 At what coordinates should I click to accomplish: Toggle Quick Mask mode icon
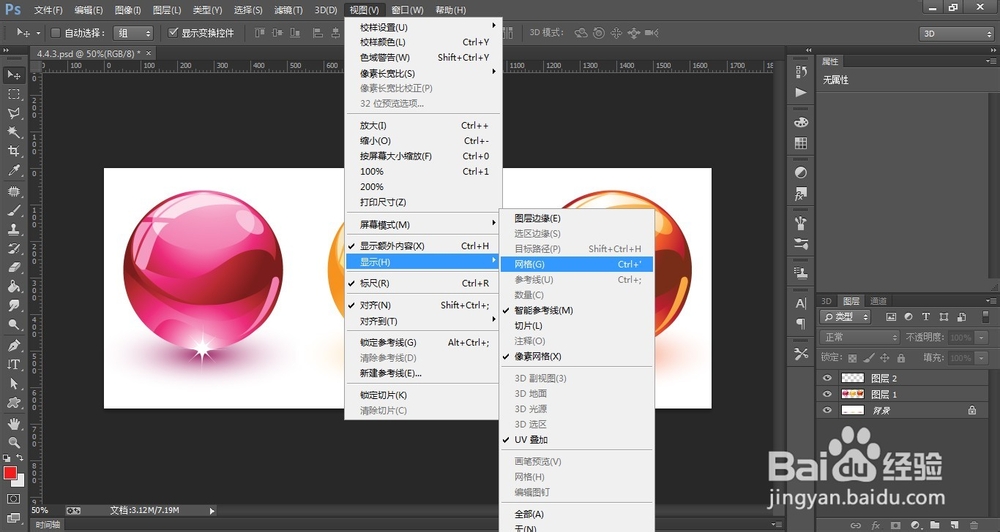pos(13,499)
